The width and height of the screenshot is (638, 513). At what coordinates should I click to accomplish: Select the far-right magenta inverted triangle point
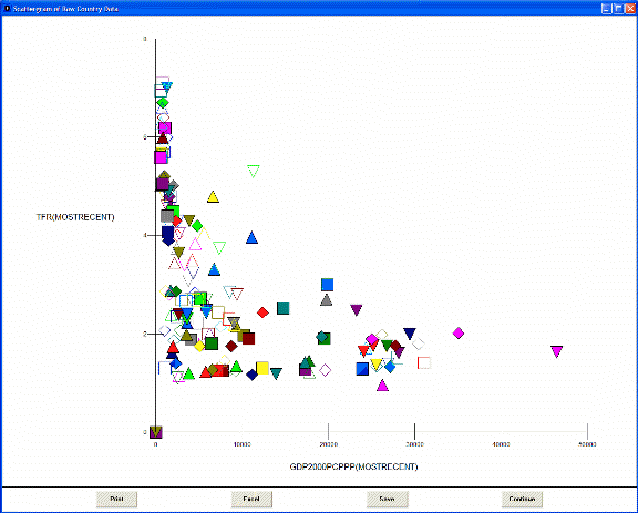click(557, 351)
